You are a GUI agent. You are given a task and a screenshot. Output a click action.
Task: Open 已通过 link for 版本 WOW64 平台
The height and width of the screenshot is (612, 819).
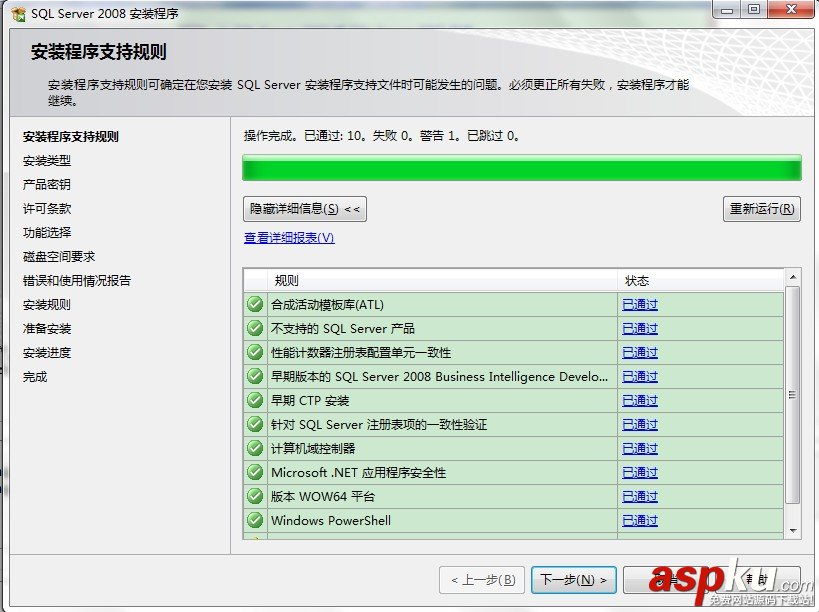coord(640,497)
